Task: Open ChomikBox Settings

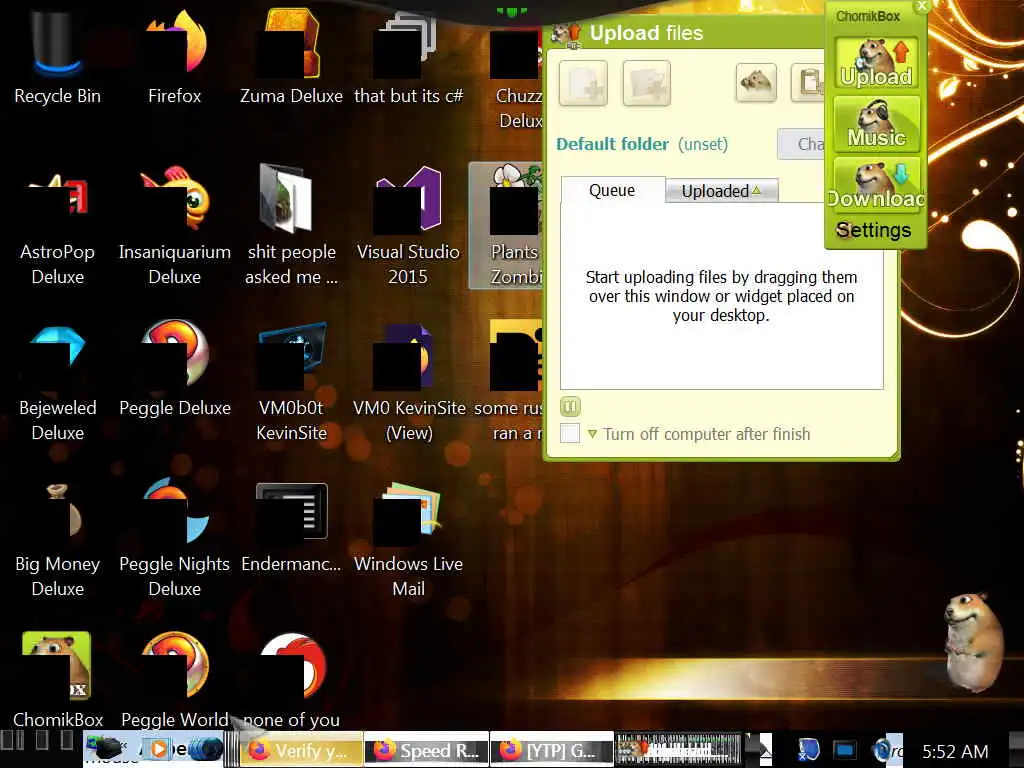Action: coord(874,230)
